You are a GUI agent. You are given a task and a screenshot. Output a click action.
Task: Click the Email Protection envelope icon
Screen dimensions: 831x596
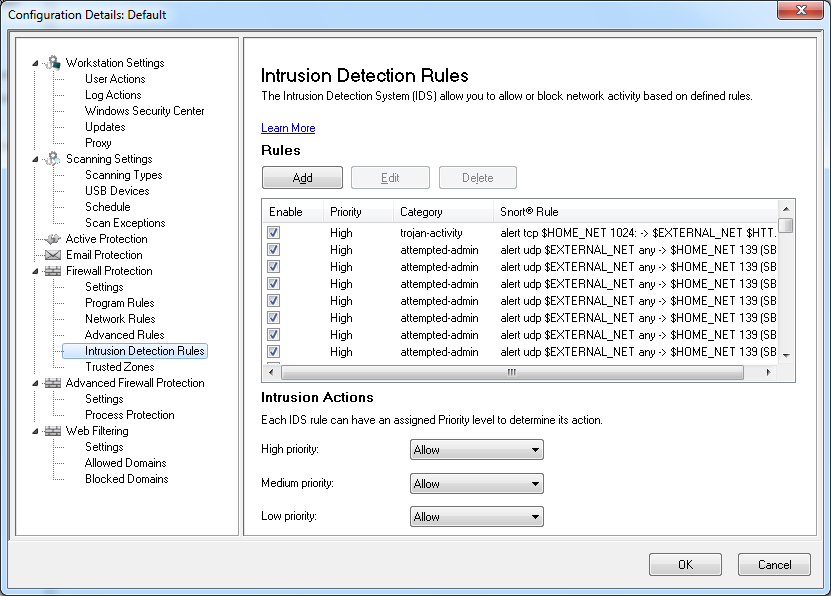(x=53, y=255)
